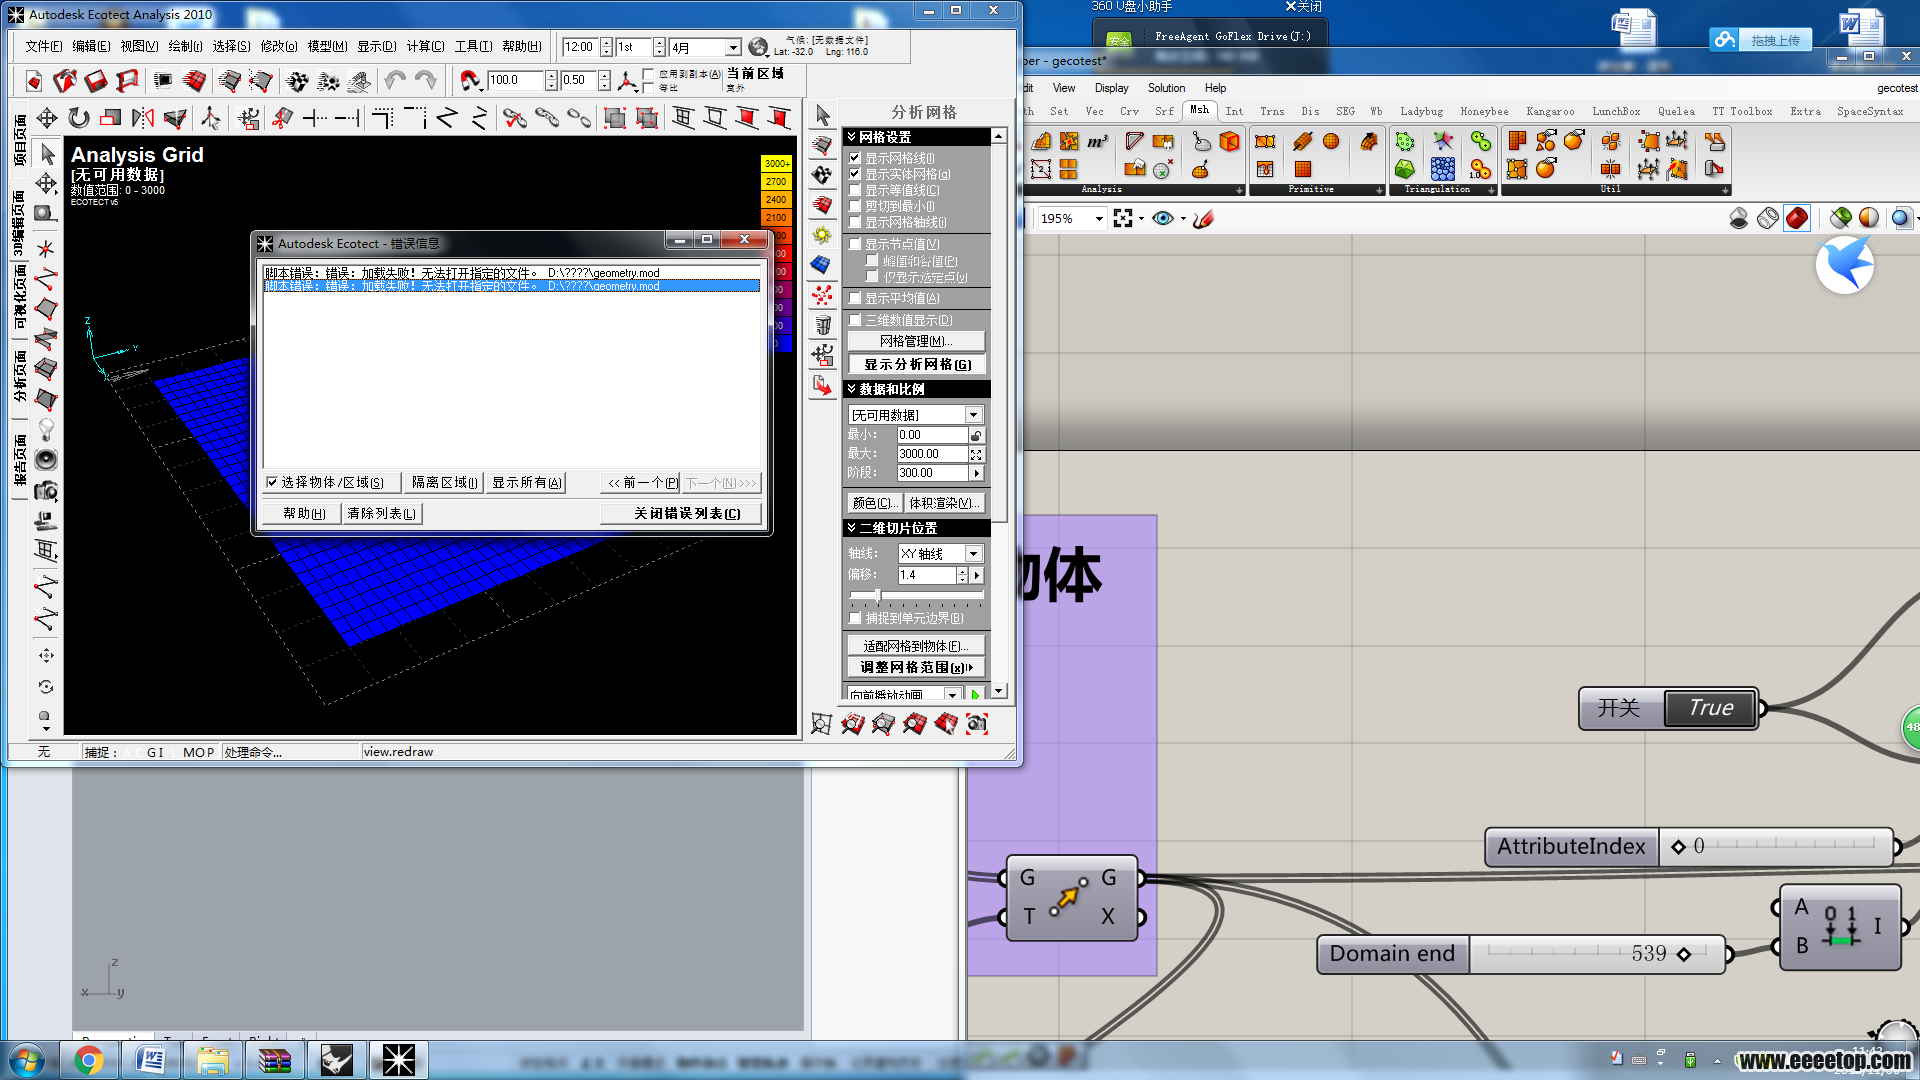Open the 计算 menu
The image size is (1920, 1080).
tap(425, 46)
